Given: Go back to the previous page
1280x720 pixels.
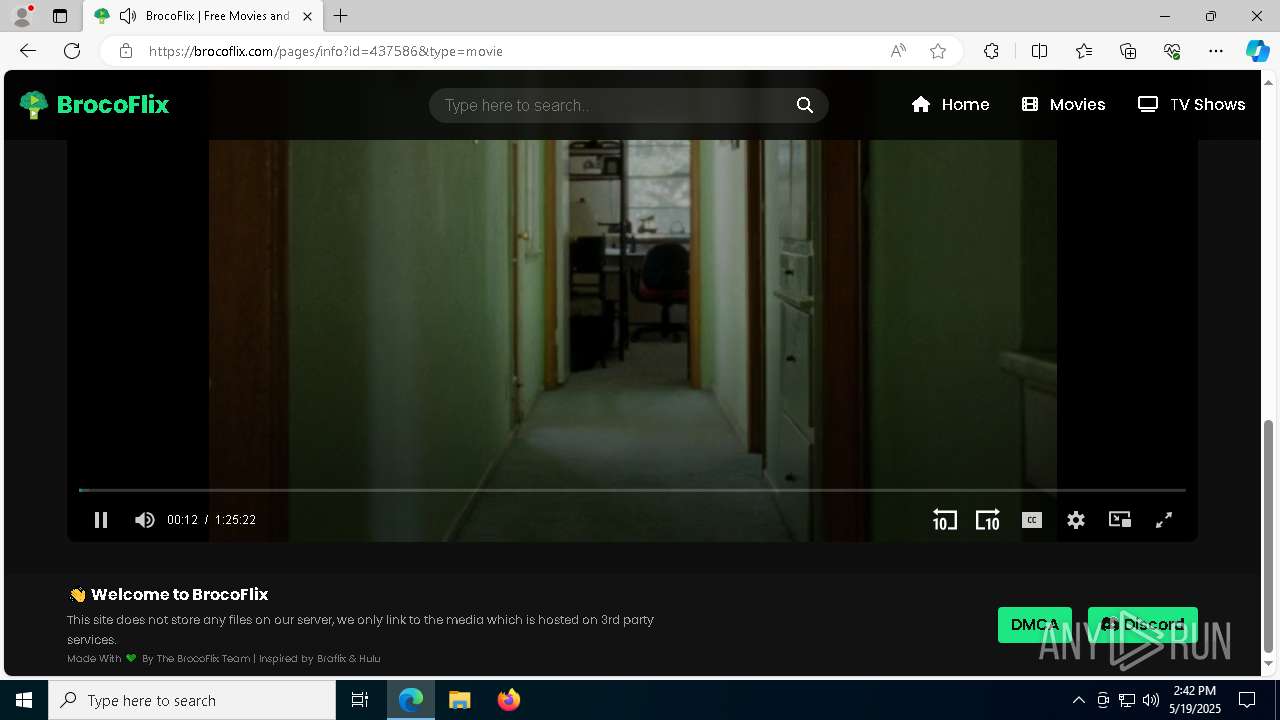Looking at the screenshot, I should click(x=28, y=51).
